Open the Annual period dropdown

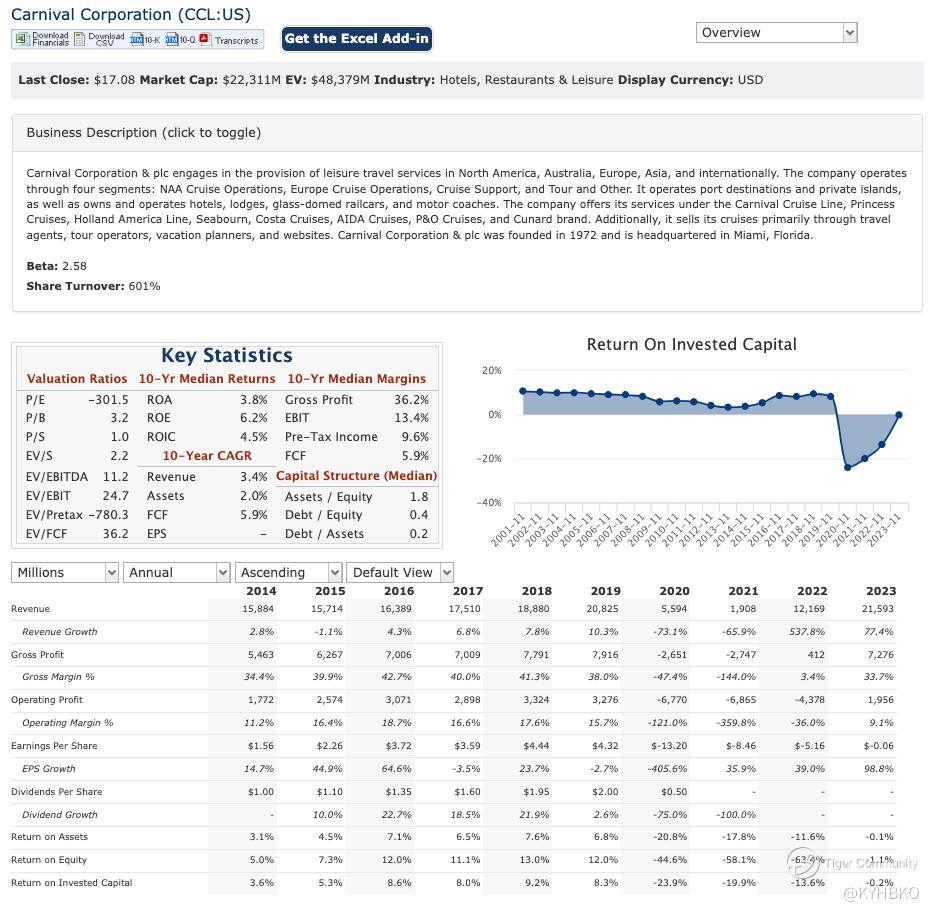(176, 572)
